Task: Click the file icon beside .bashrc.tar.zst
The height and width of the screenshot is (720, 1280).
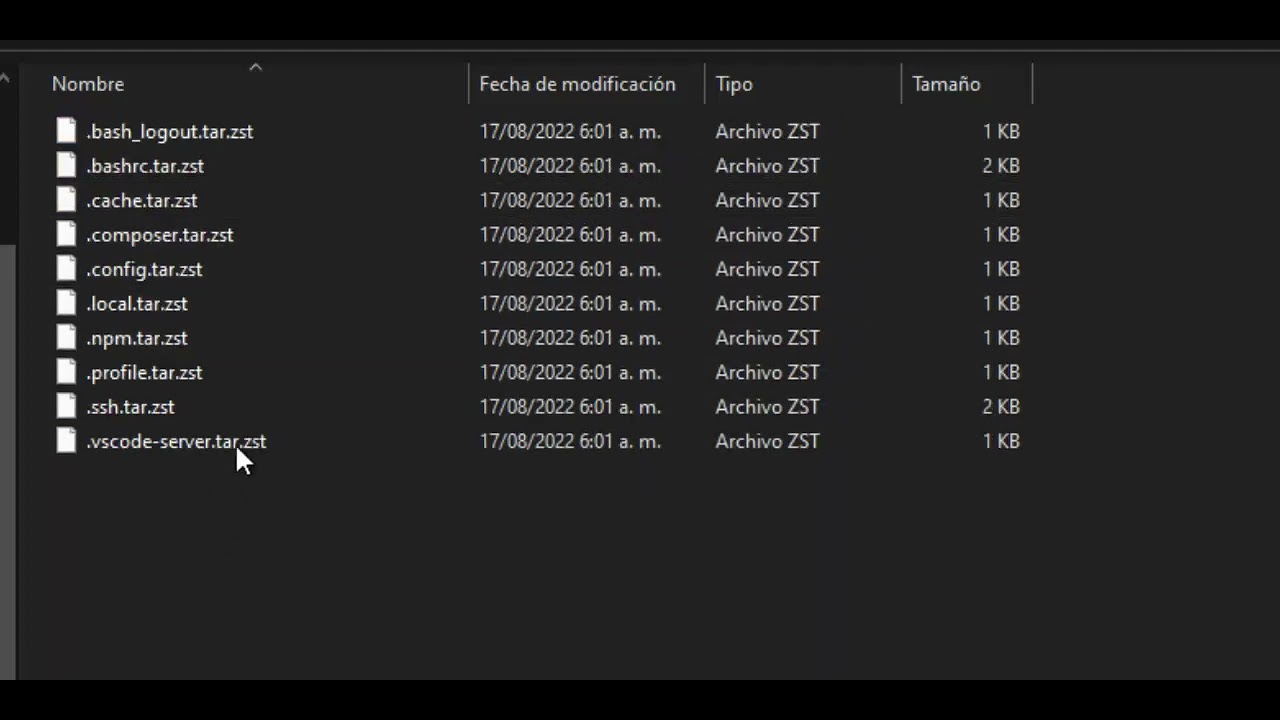Action: [66, 166]
